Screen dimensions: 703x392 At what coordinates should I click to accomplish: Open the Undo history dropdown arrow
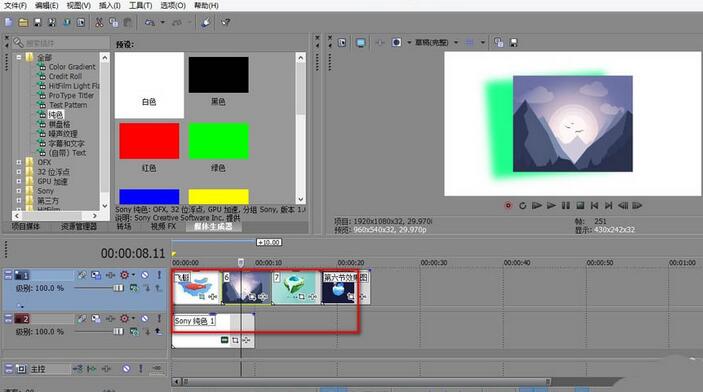click(162, 22)
